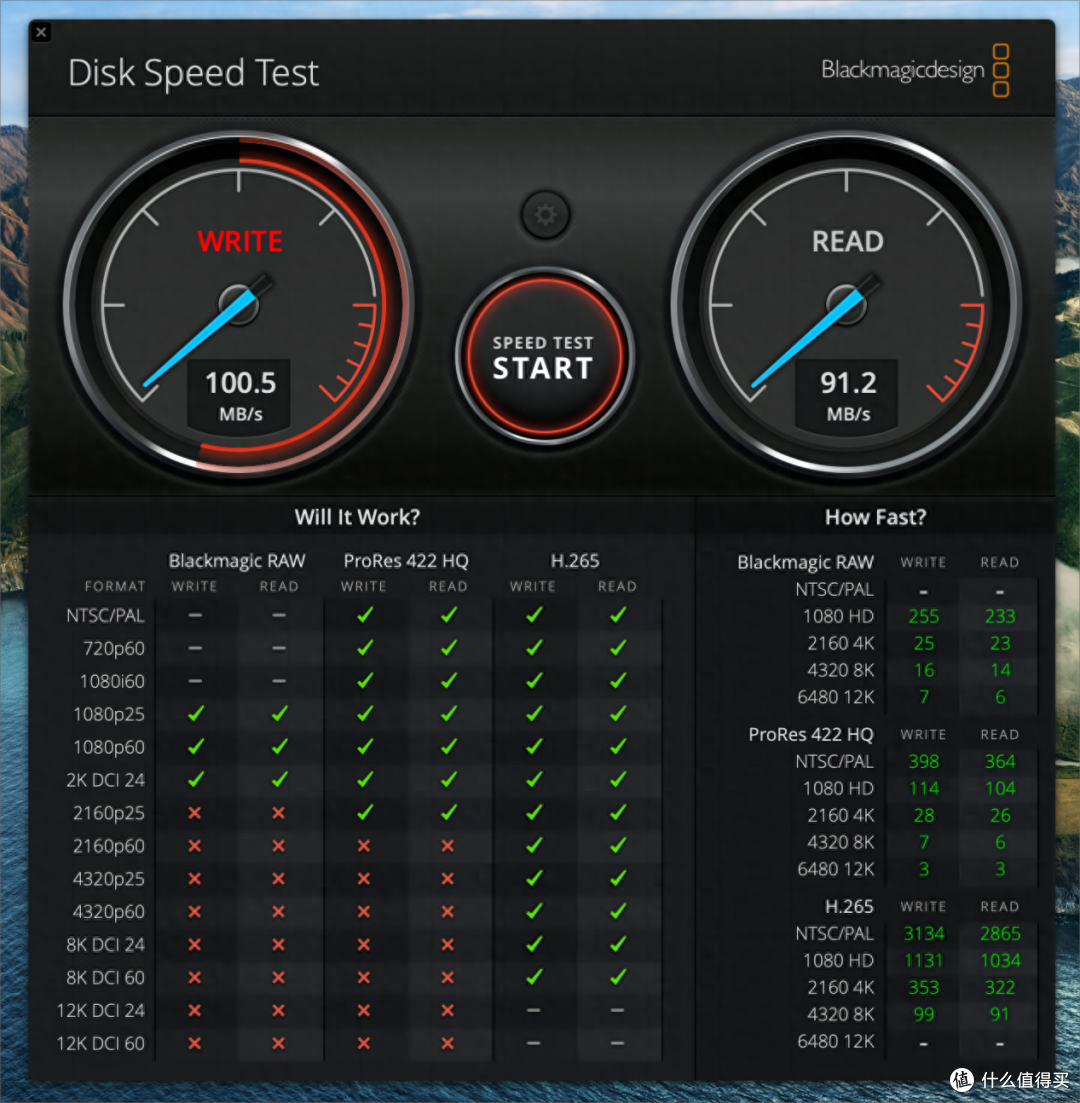Click the 1080i60 format row label

click(x=112, y=681)
